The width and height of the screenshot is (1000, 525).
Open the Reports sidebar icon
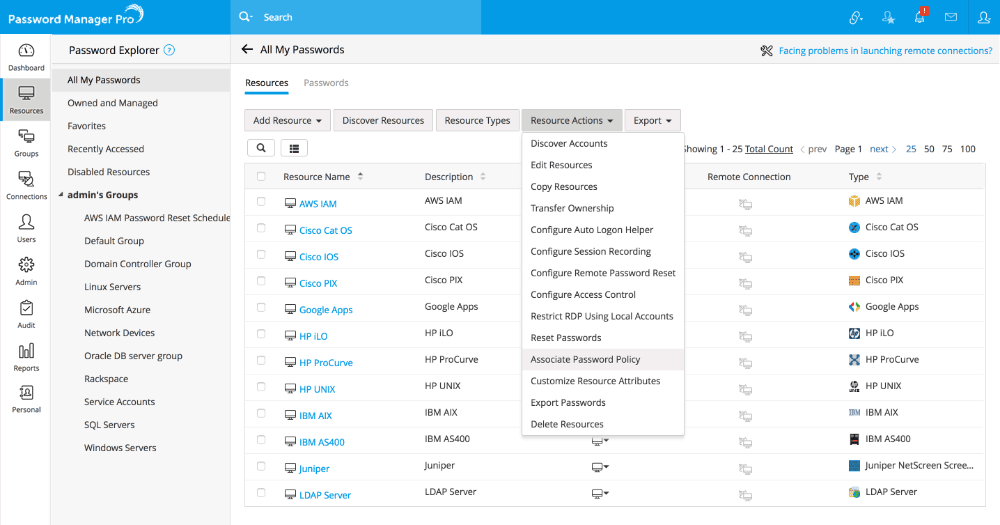coord(26,357)
